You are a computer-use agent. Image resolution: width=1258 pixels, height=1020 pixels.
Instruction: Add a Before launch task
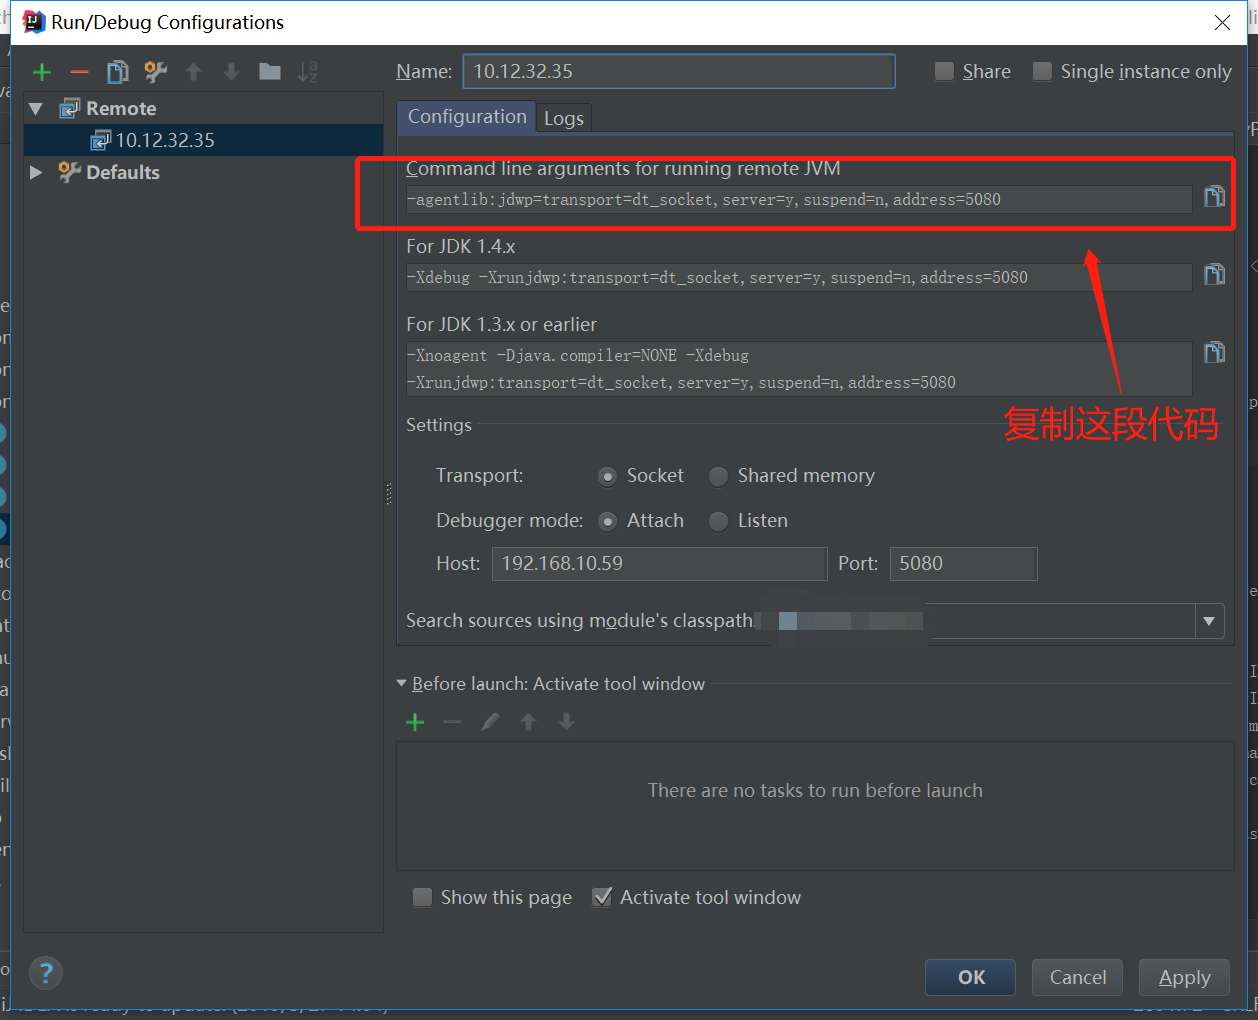coord(414,721)
